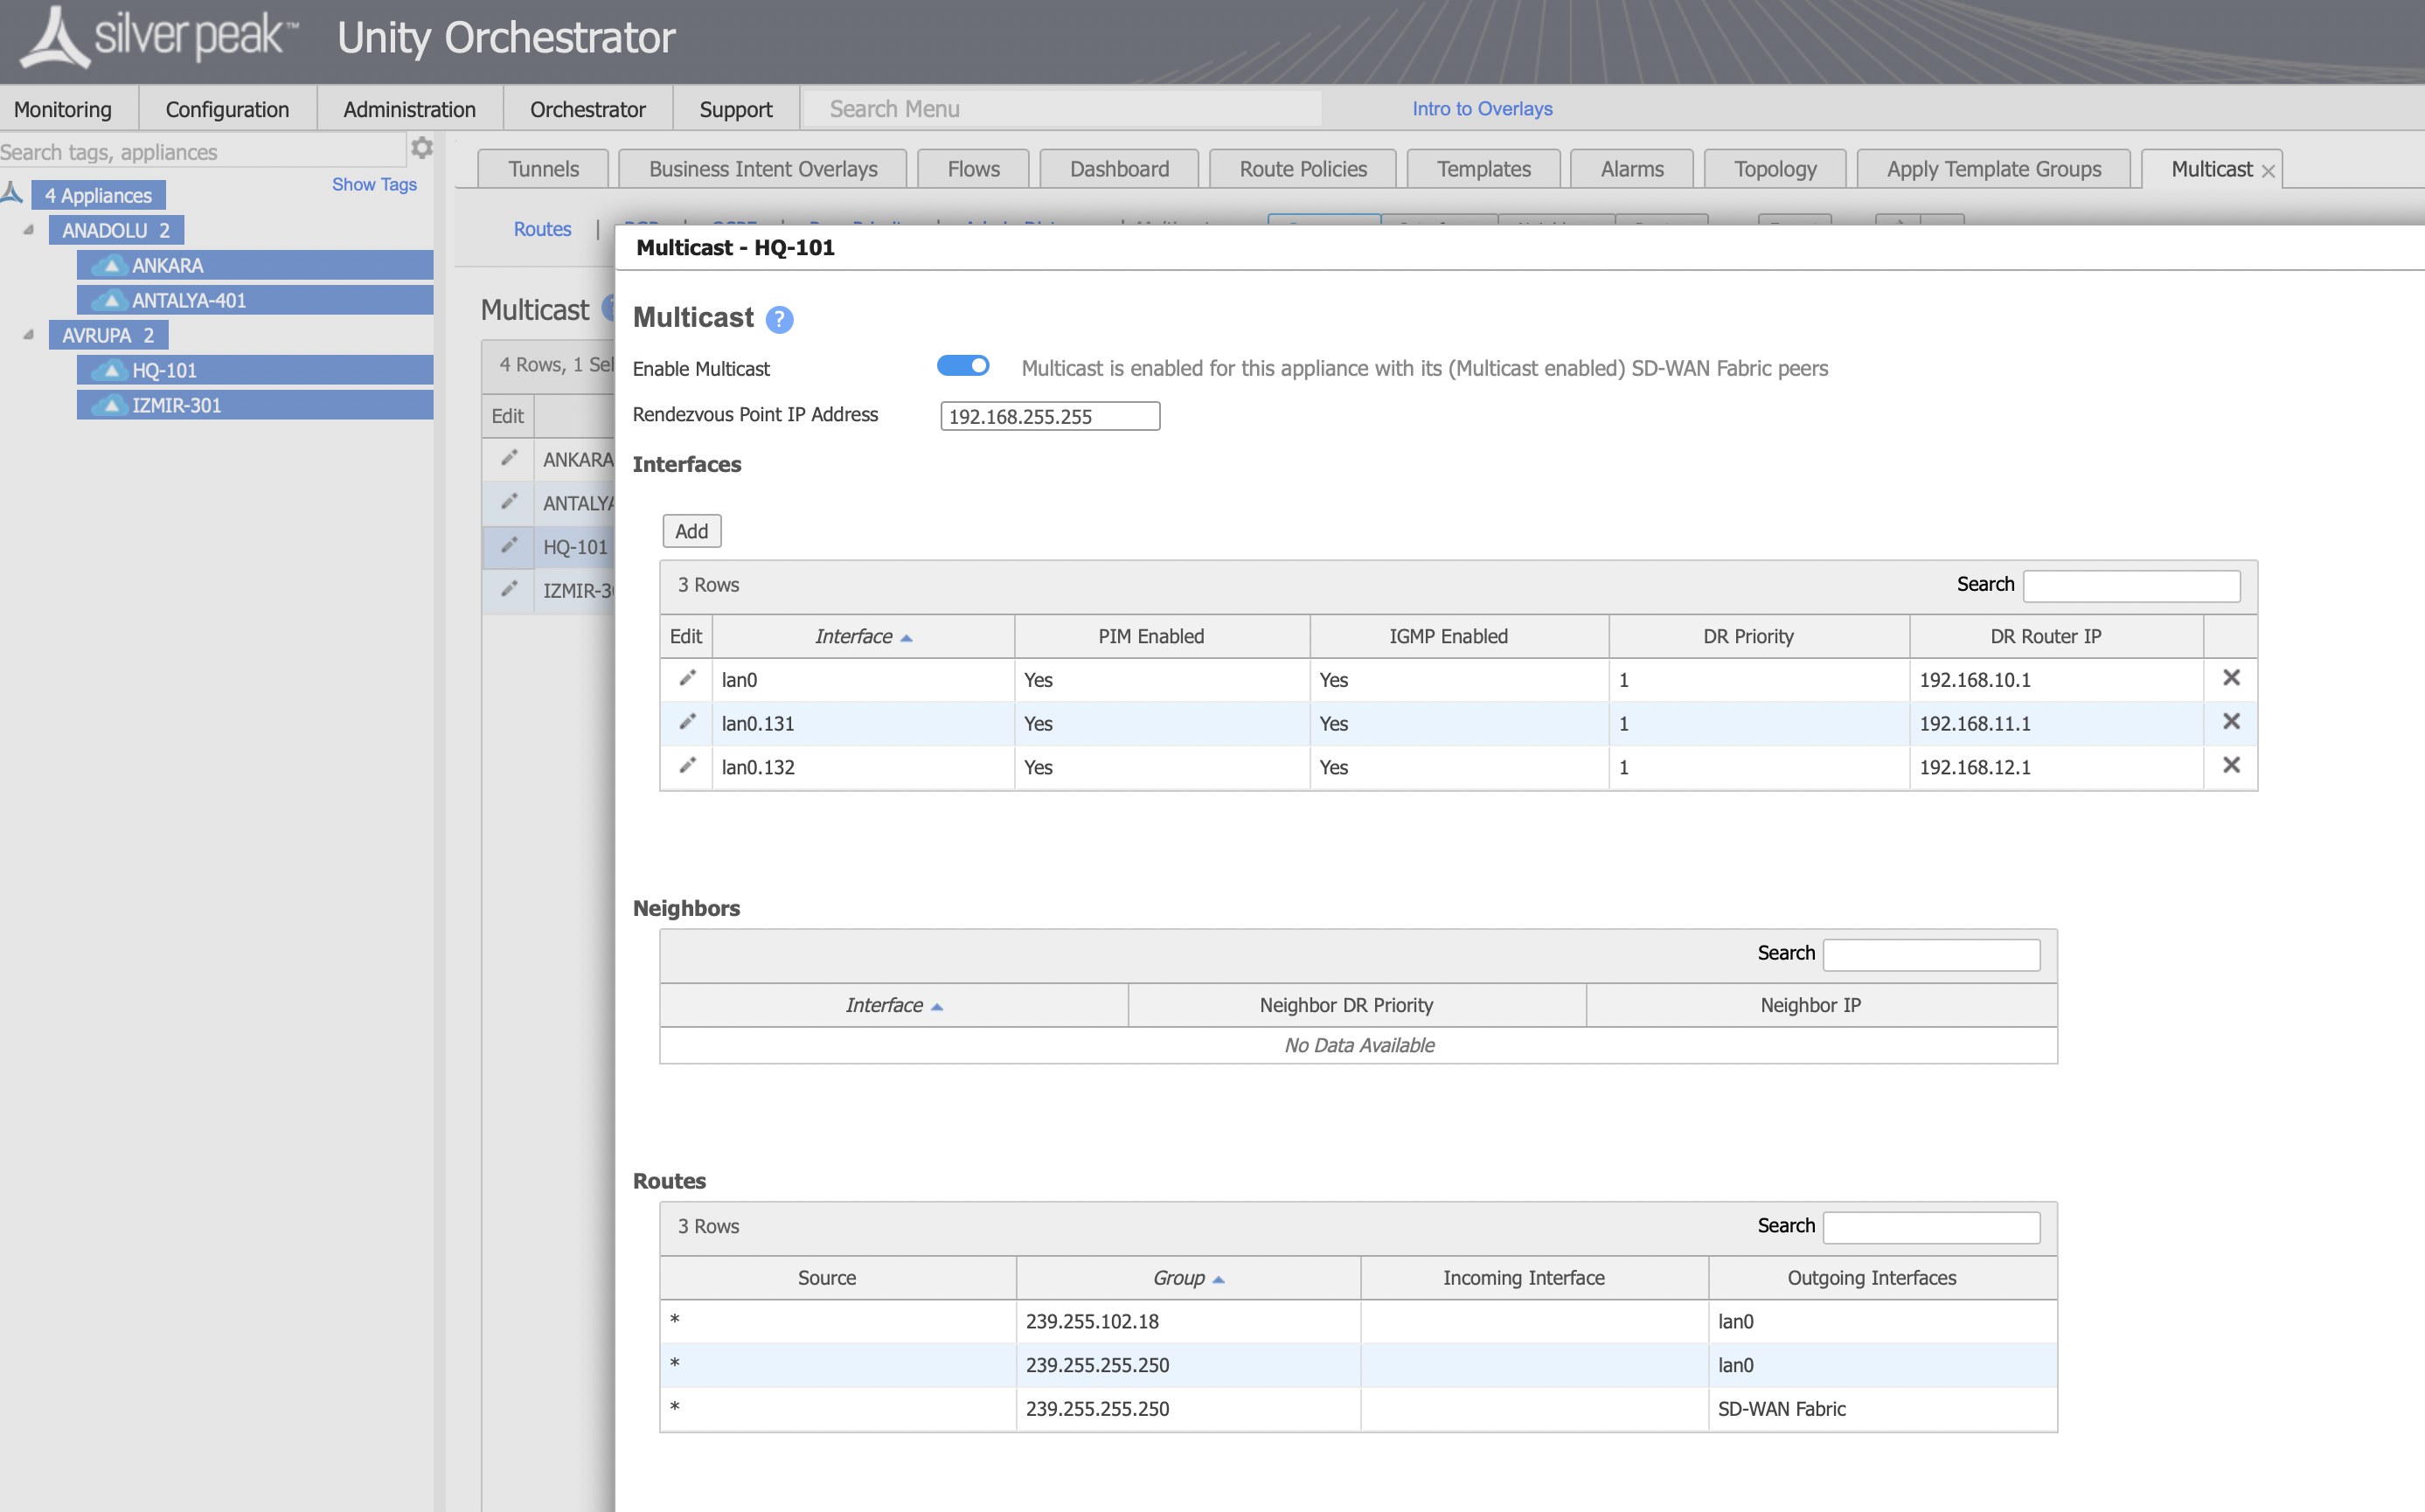The image size is (2425, 1512).
Task: Click the Rendezvous Point IP Address field
Action: [x=1049, y=416]
